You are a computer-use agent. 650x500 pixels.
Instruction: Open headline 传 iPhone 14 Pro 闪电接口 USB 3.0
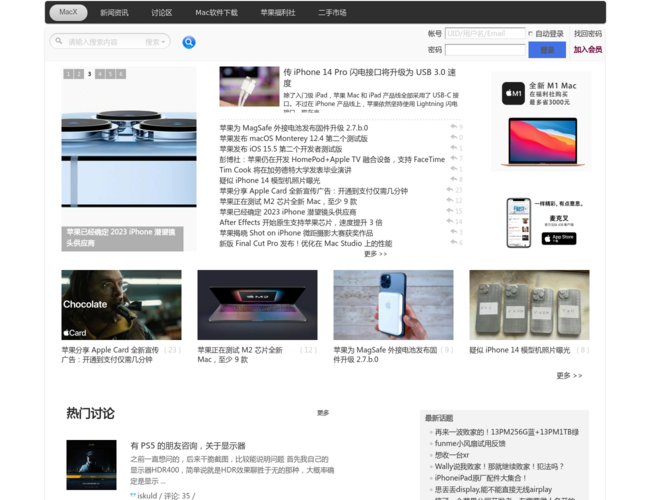[370, 78]
